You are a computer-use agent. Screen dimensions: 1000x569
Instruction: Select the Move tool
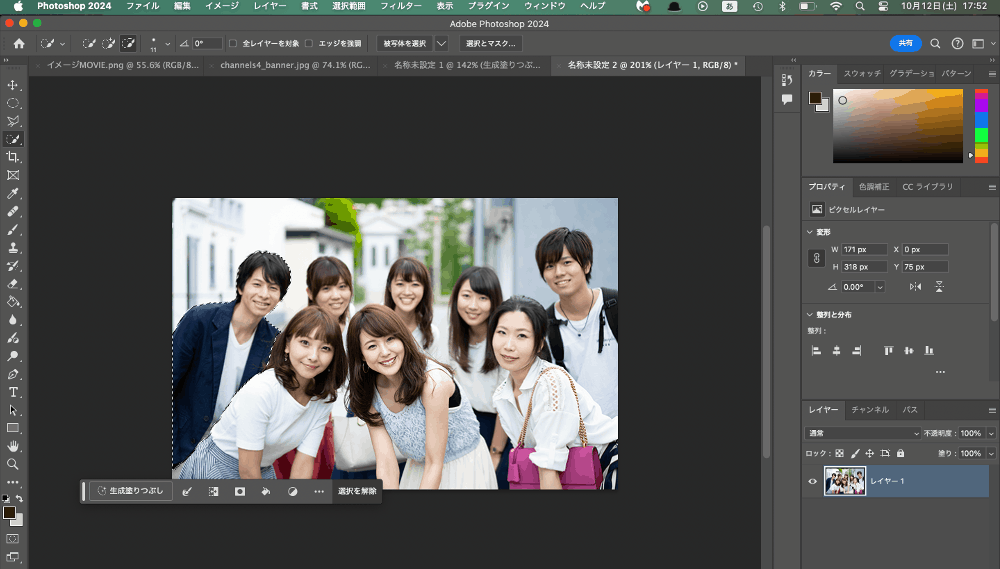tap(14, 86)
